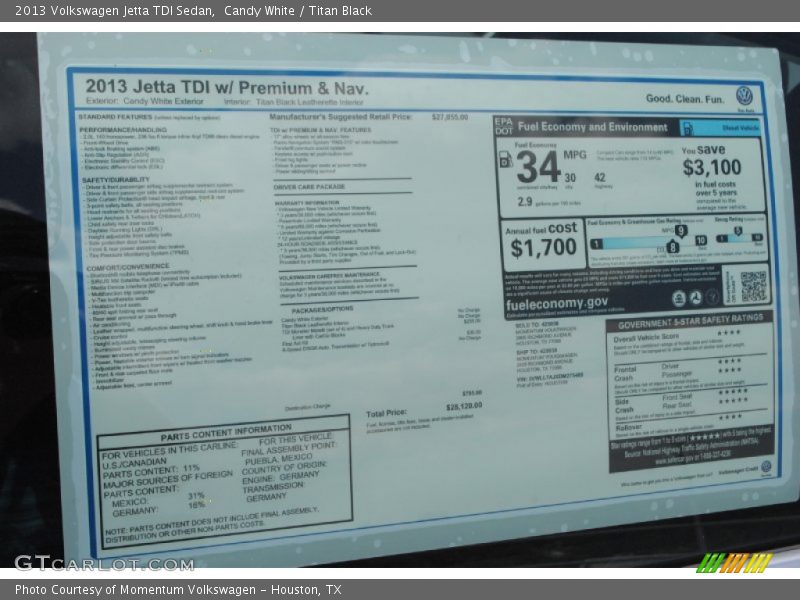Image resolution: width=800 pixels, height=600 pixels.
Task: Click the large '34' combined MPG figure
Action: [538, 167]
